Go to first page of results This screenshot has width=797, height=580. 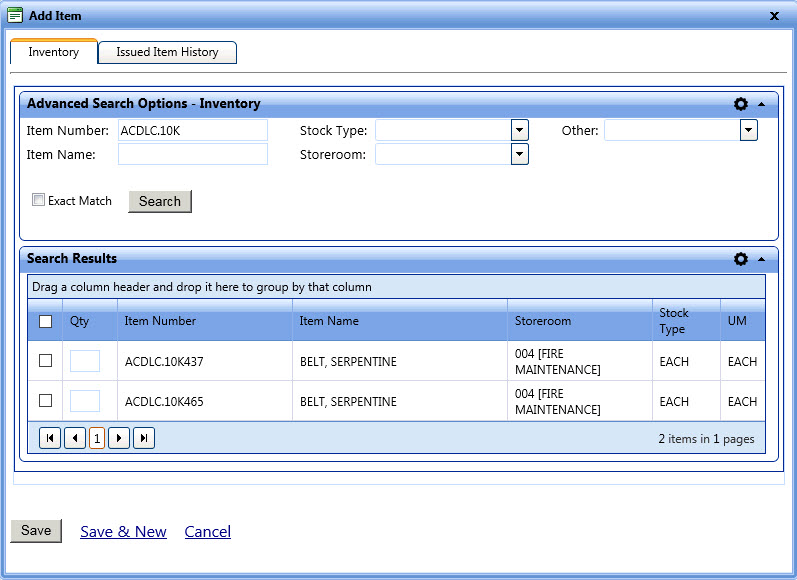pos(49,438)
